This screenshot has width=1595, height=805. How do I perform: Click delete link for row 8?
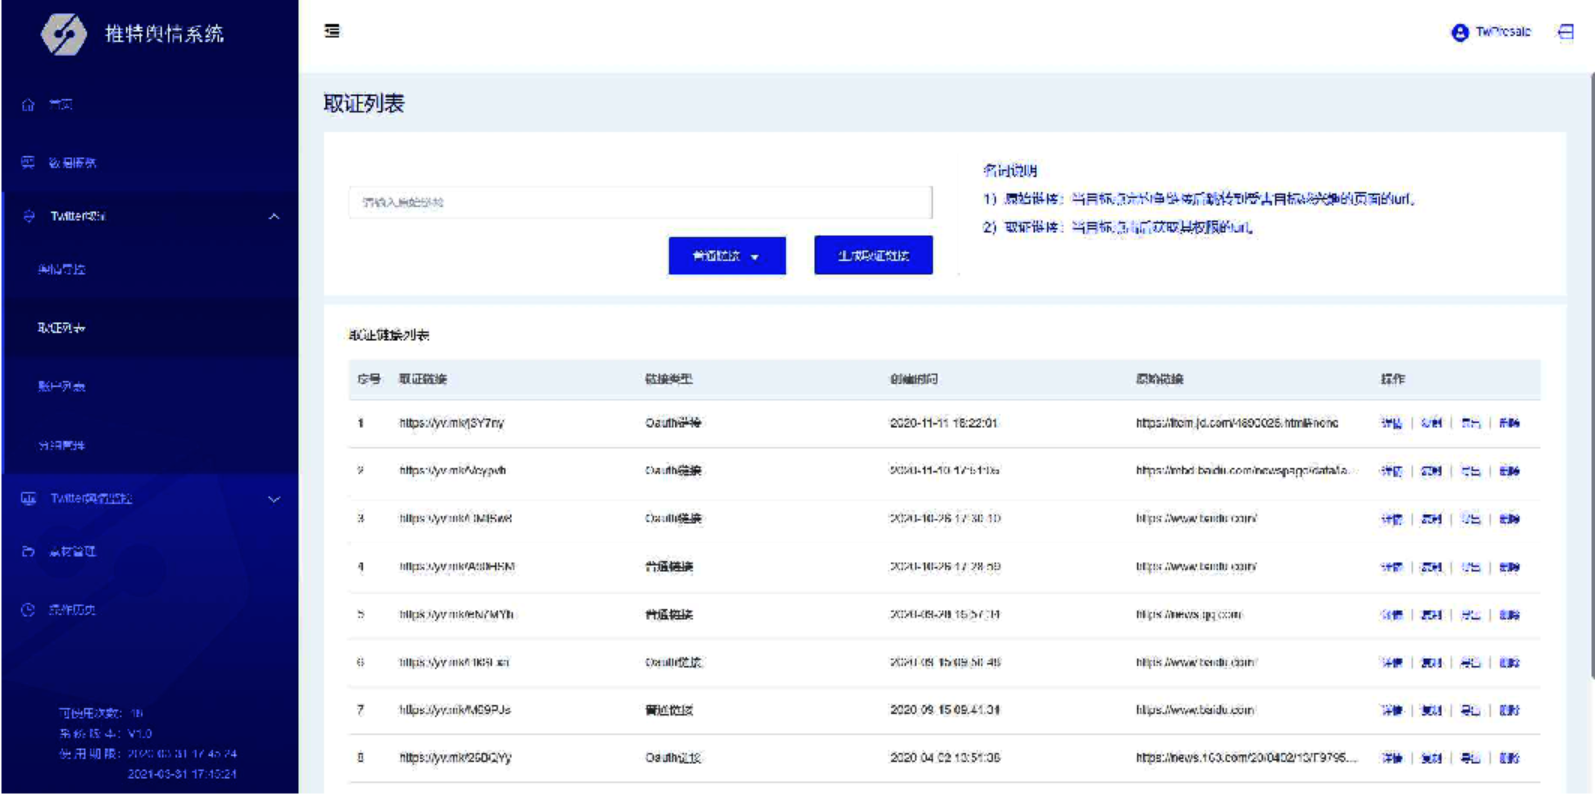pyautogui.click(x=1509, y=758)
